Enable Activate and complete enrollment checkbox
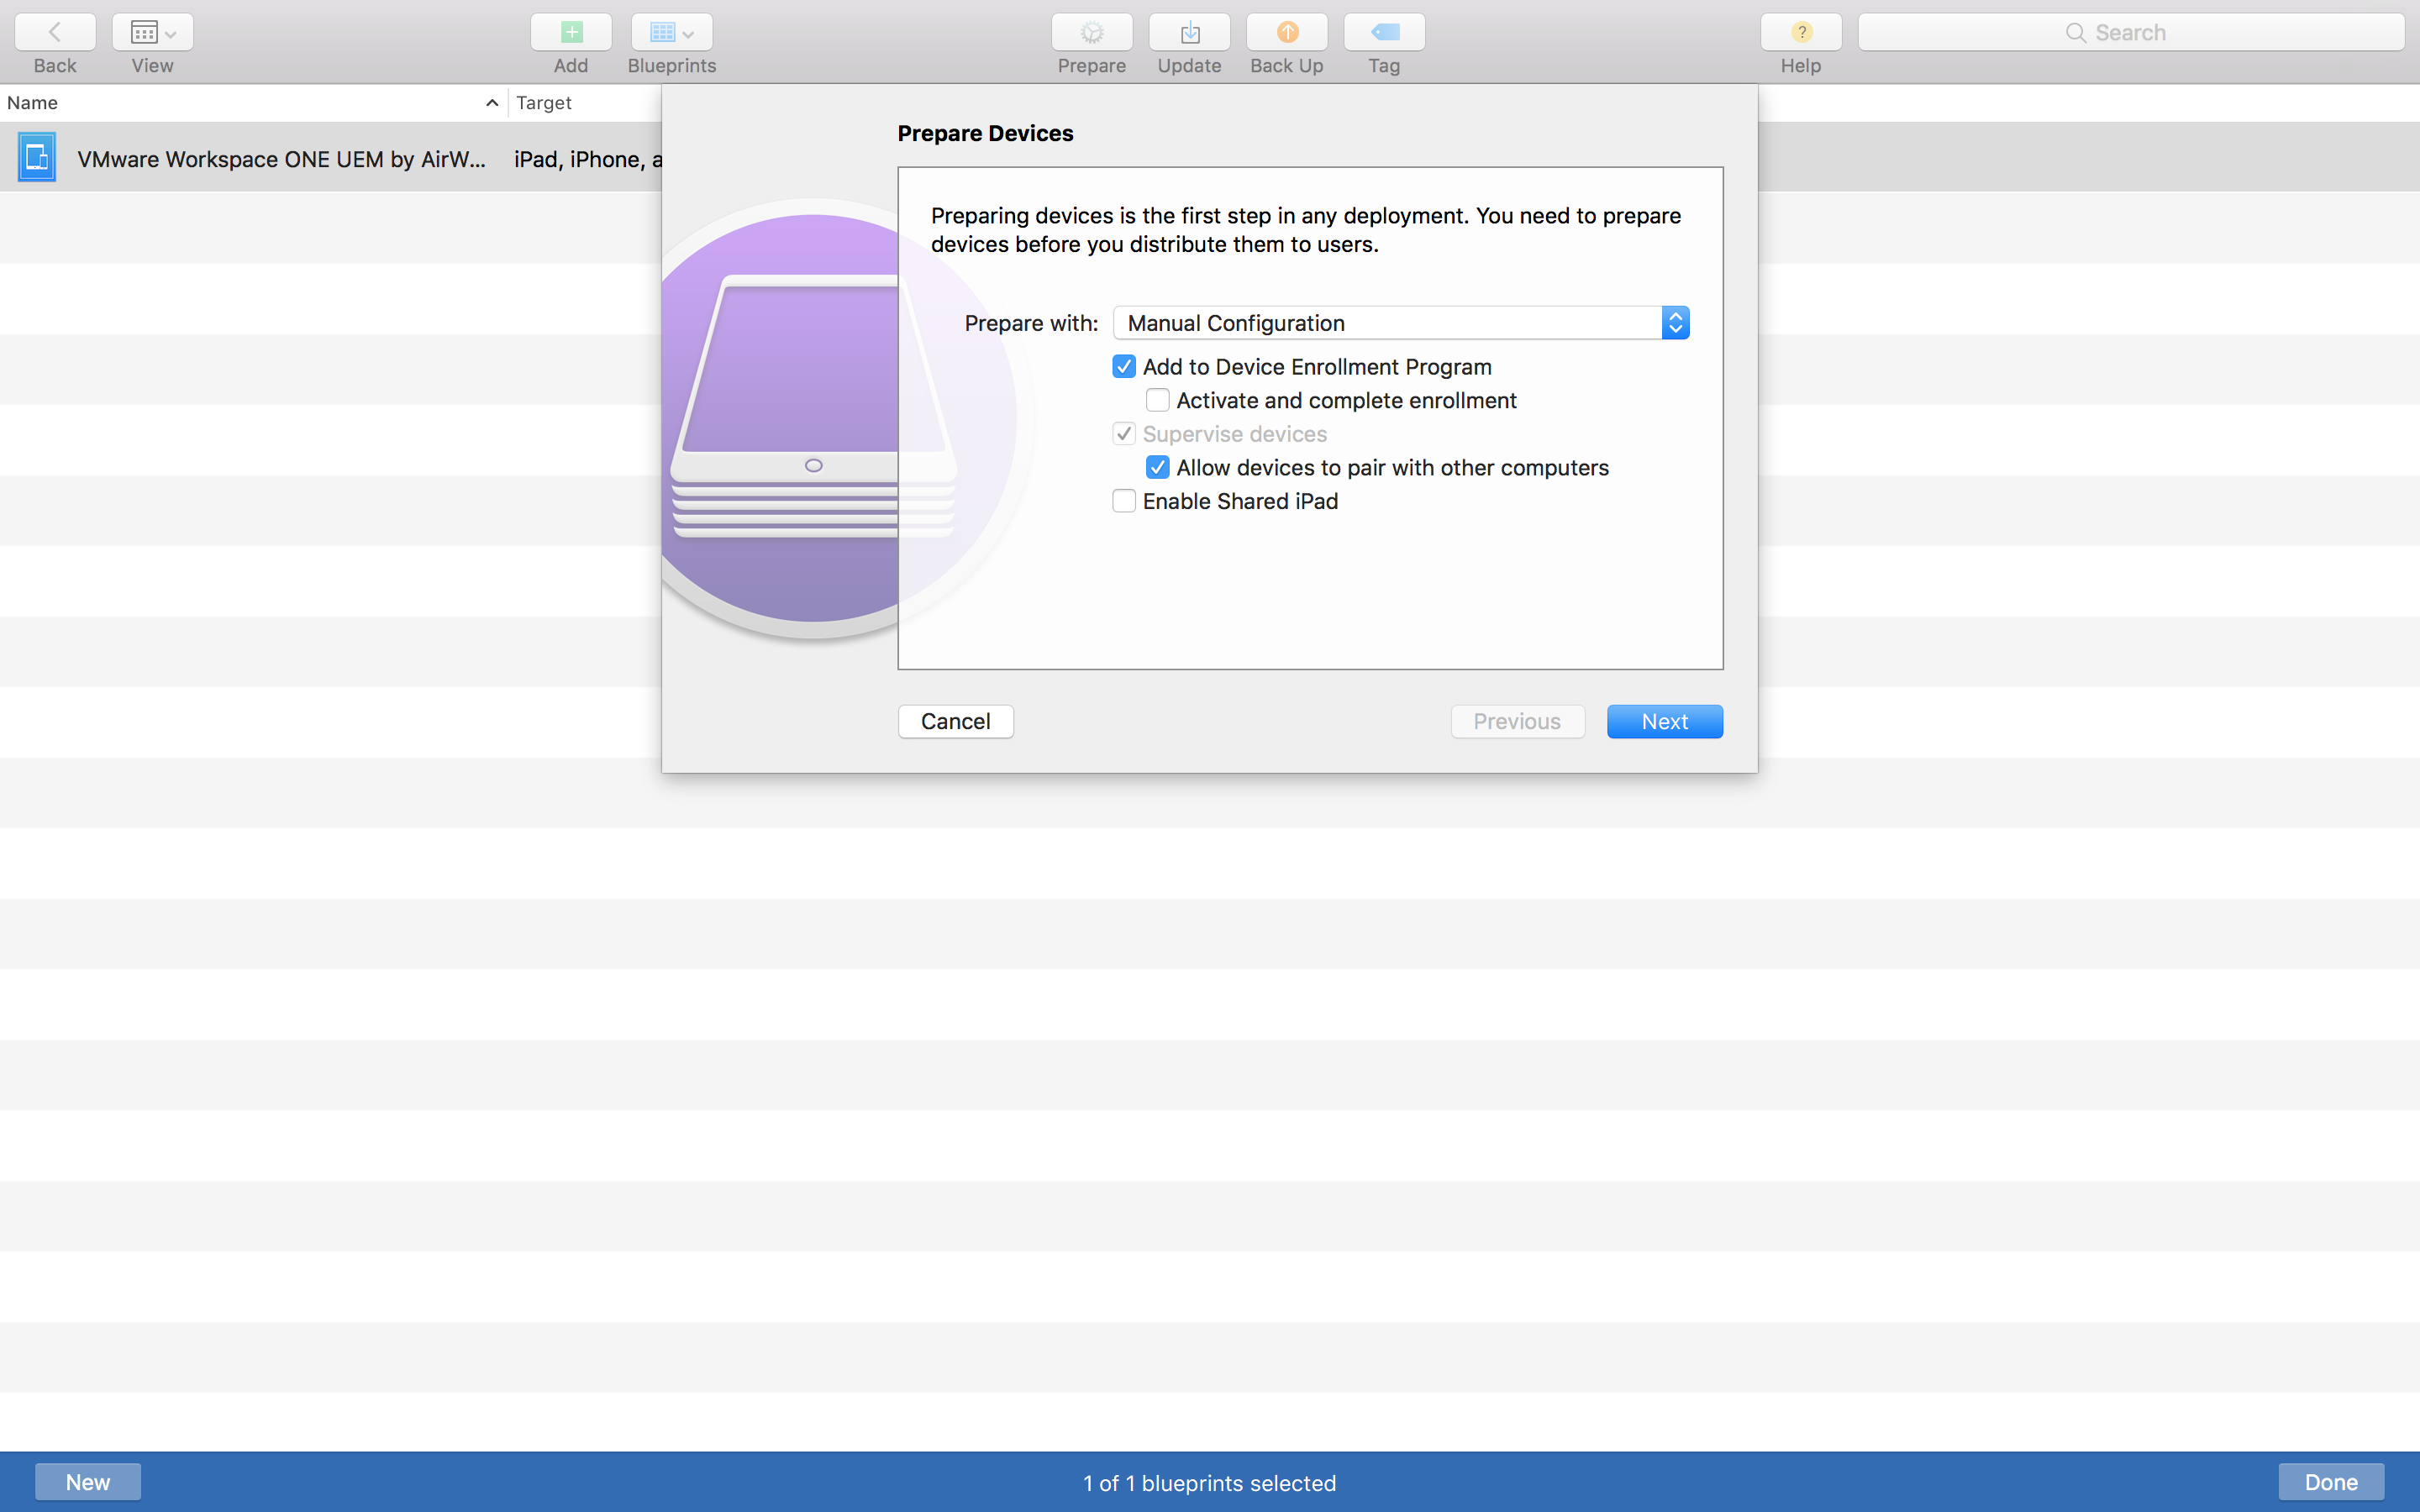Screen dimensions: 2420x1512 tap(1157, 401)
